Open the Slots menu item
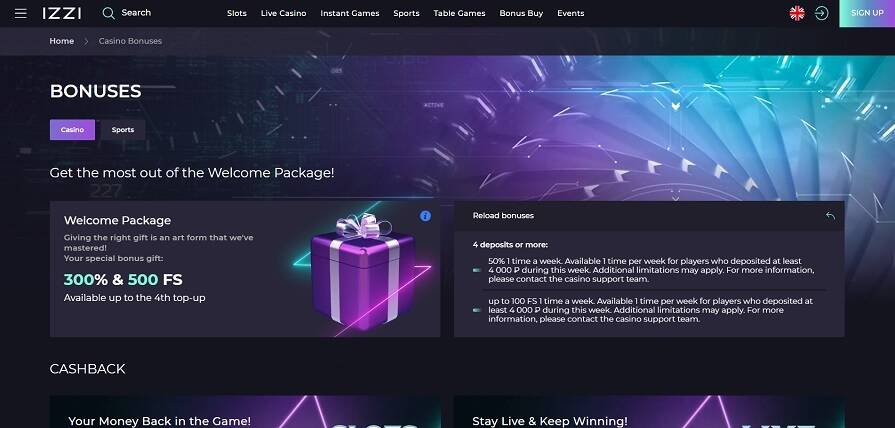895x428 pixels. [237, 13]
